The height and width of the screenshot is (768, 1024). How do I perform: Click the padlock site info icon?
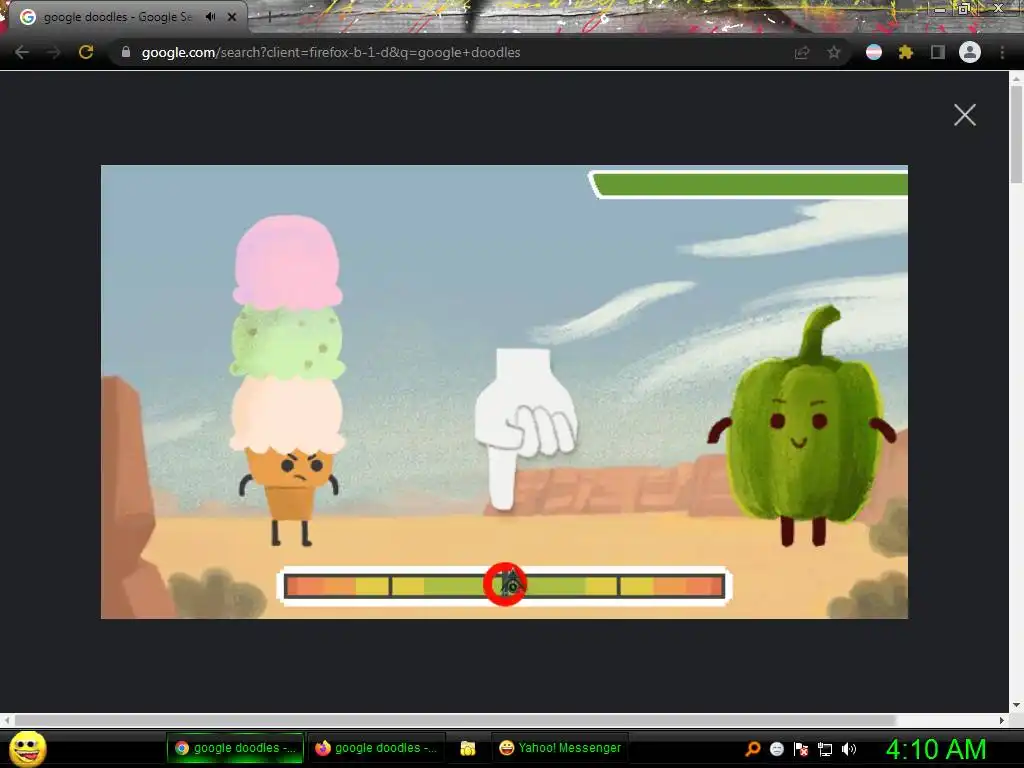coord(126,52)
